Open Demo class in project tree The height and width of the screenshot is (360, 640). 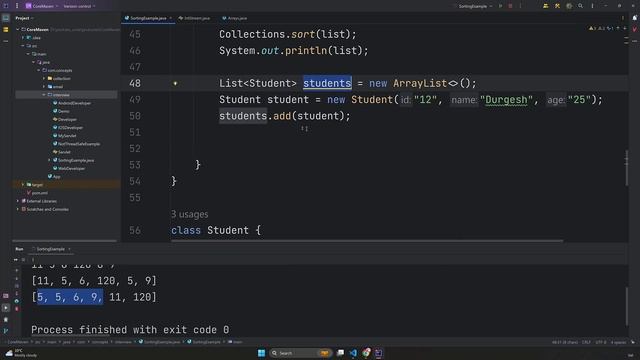click(x=61, y=111)
